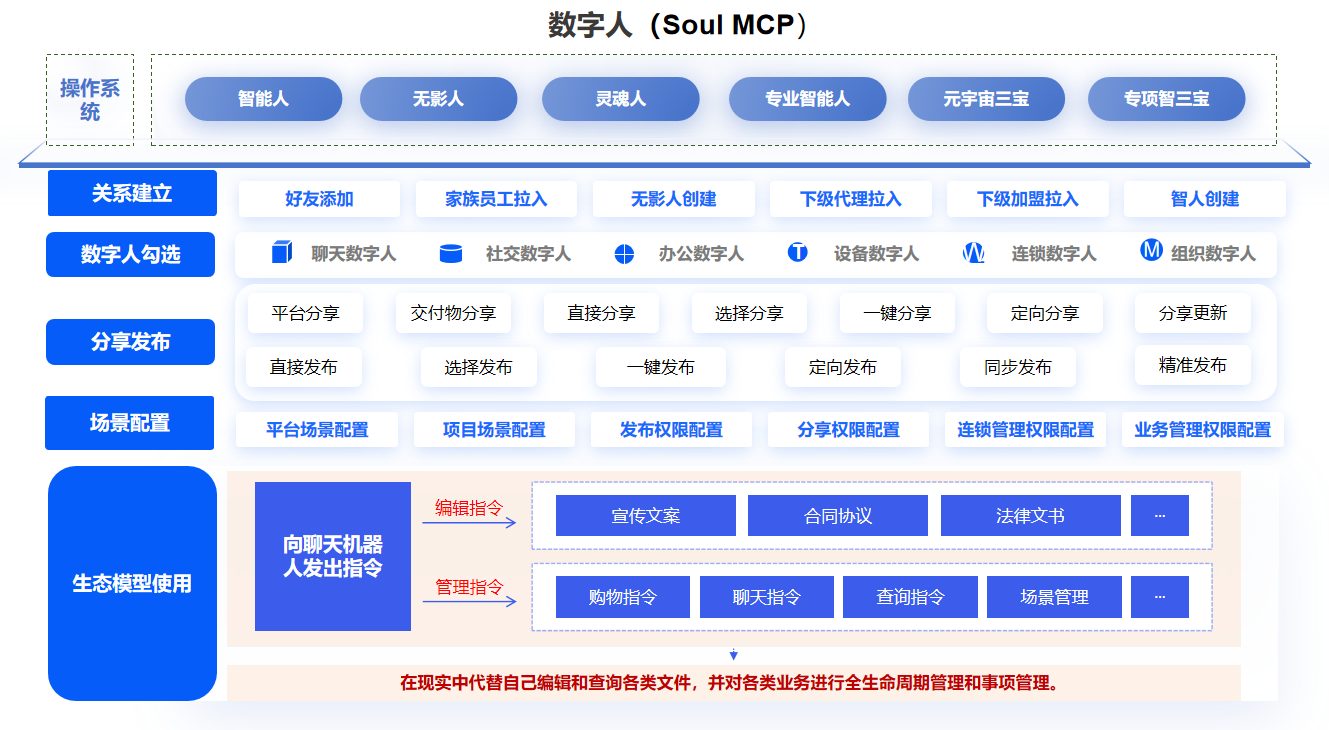Select 直接发布 option
Viewport: 1329px width, 730px height.
(x=303, y=367)
